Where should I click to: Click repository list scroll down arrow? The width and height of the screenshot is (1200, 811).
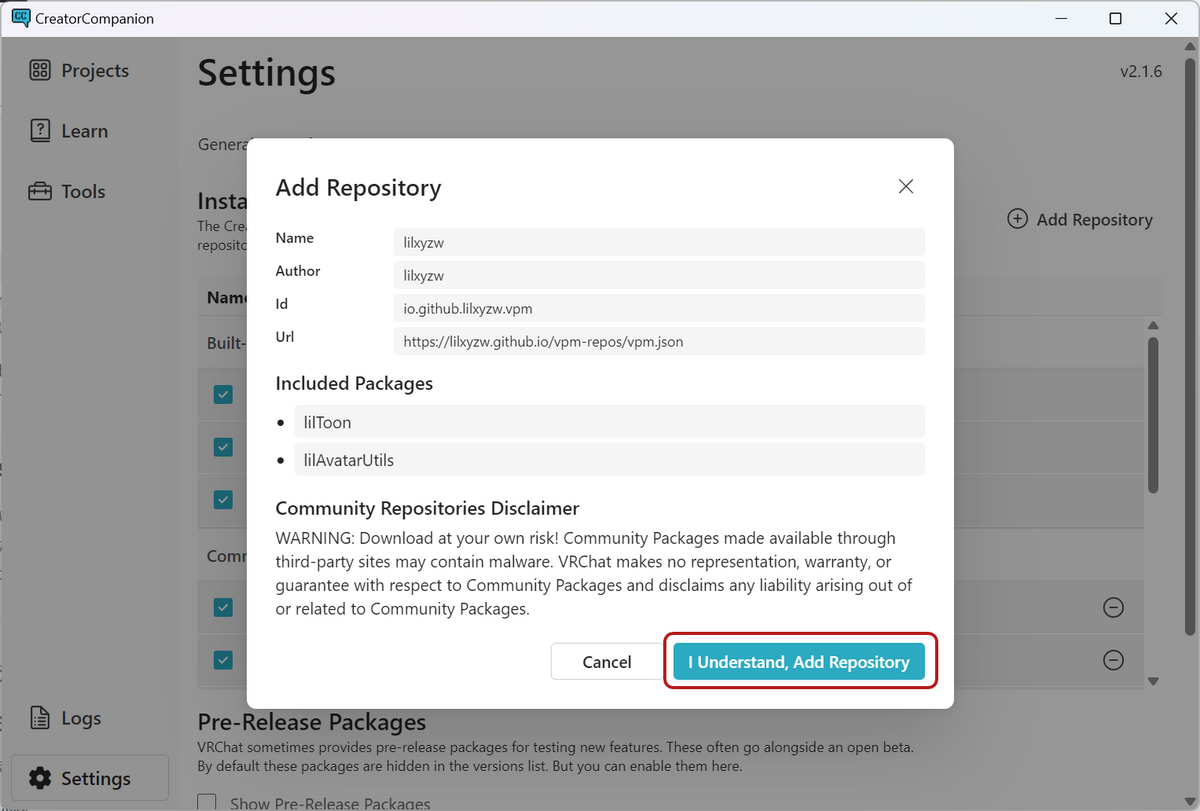coord(1153,681)
